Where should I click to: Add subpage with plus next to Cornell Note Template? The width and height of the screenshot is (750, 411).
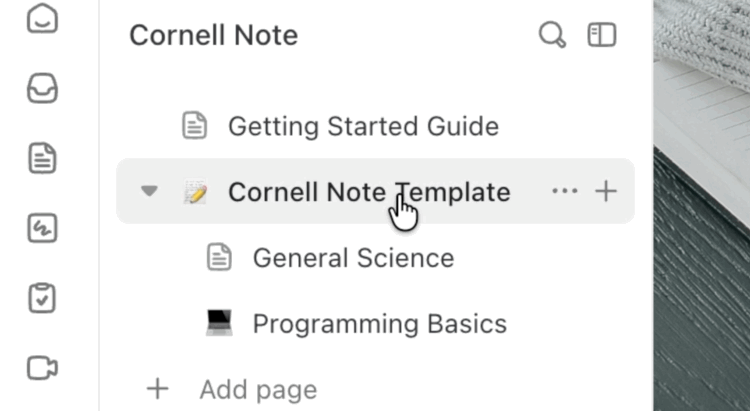606,191
